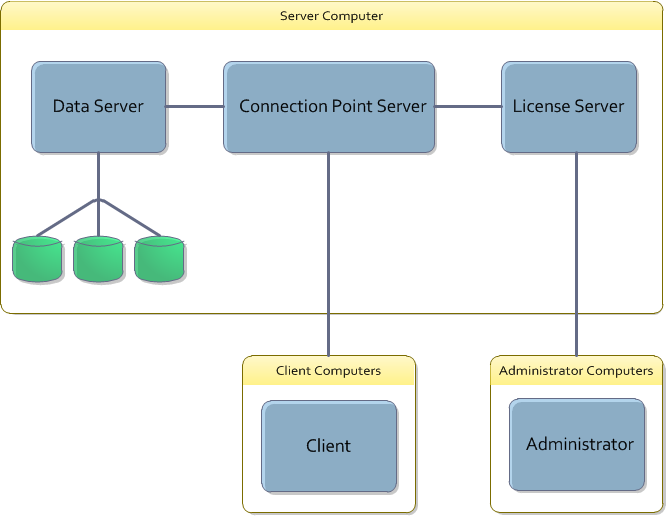
Task: Click the leftmost green database cylinder
Action: [37, 259]
